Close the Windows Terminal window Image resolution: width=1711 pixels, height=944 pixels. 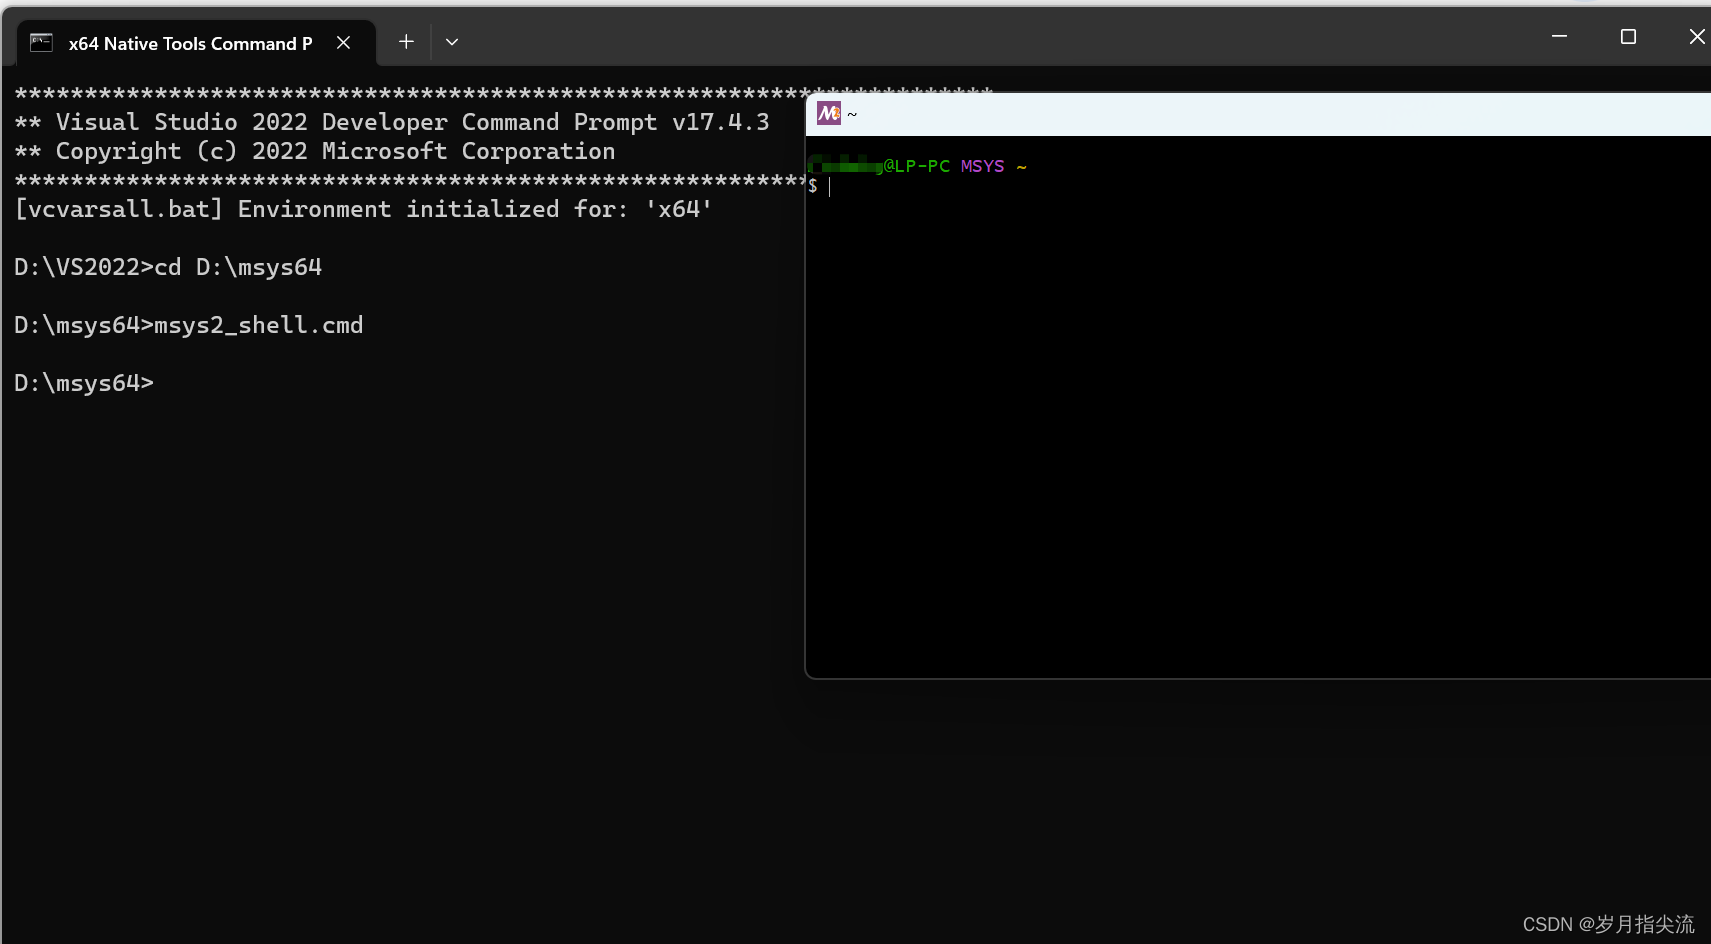coord(1696,36)
